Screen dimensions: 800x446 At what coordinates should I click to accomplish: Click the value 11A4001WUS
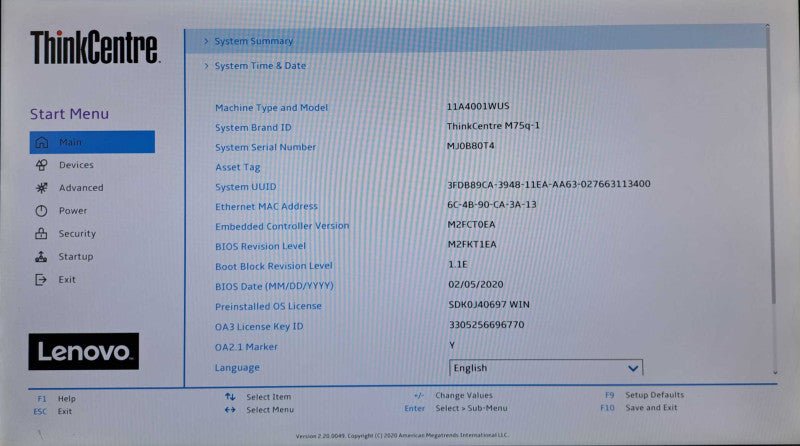point(478,106)
